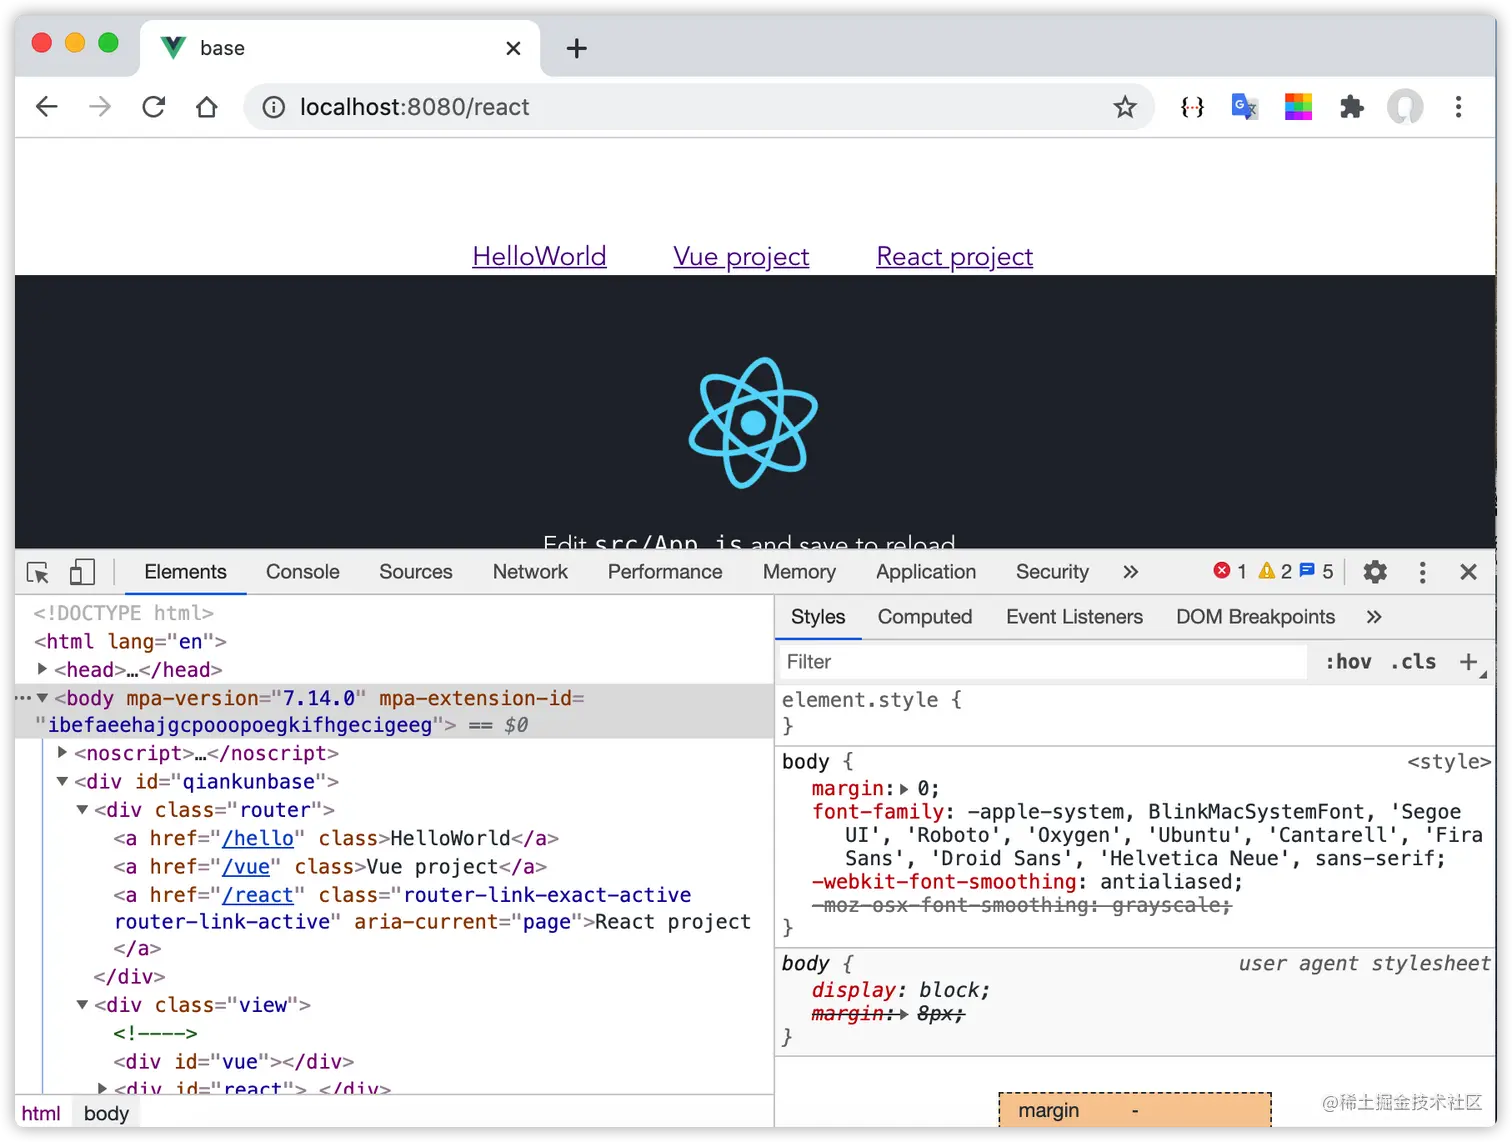Follow the /react href in DOM tree

[258, 895]
